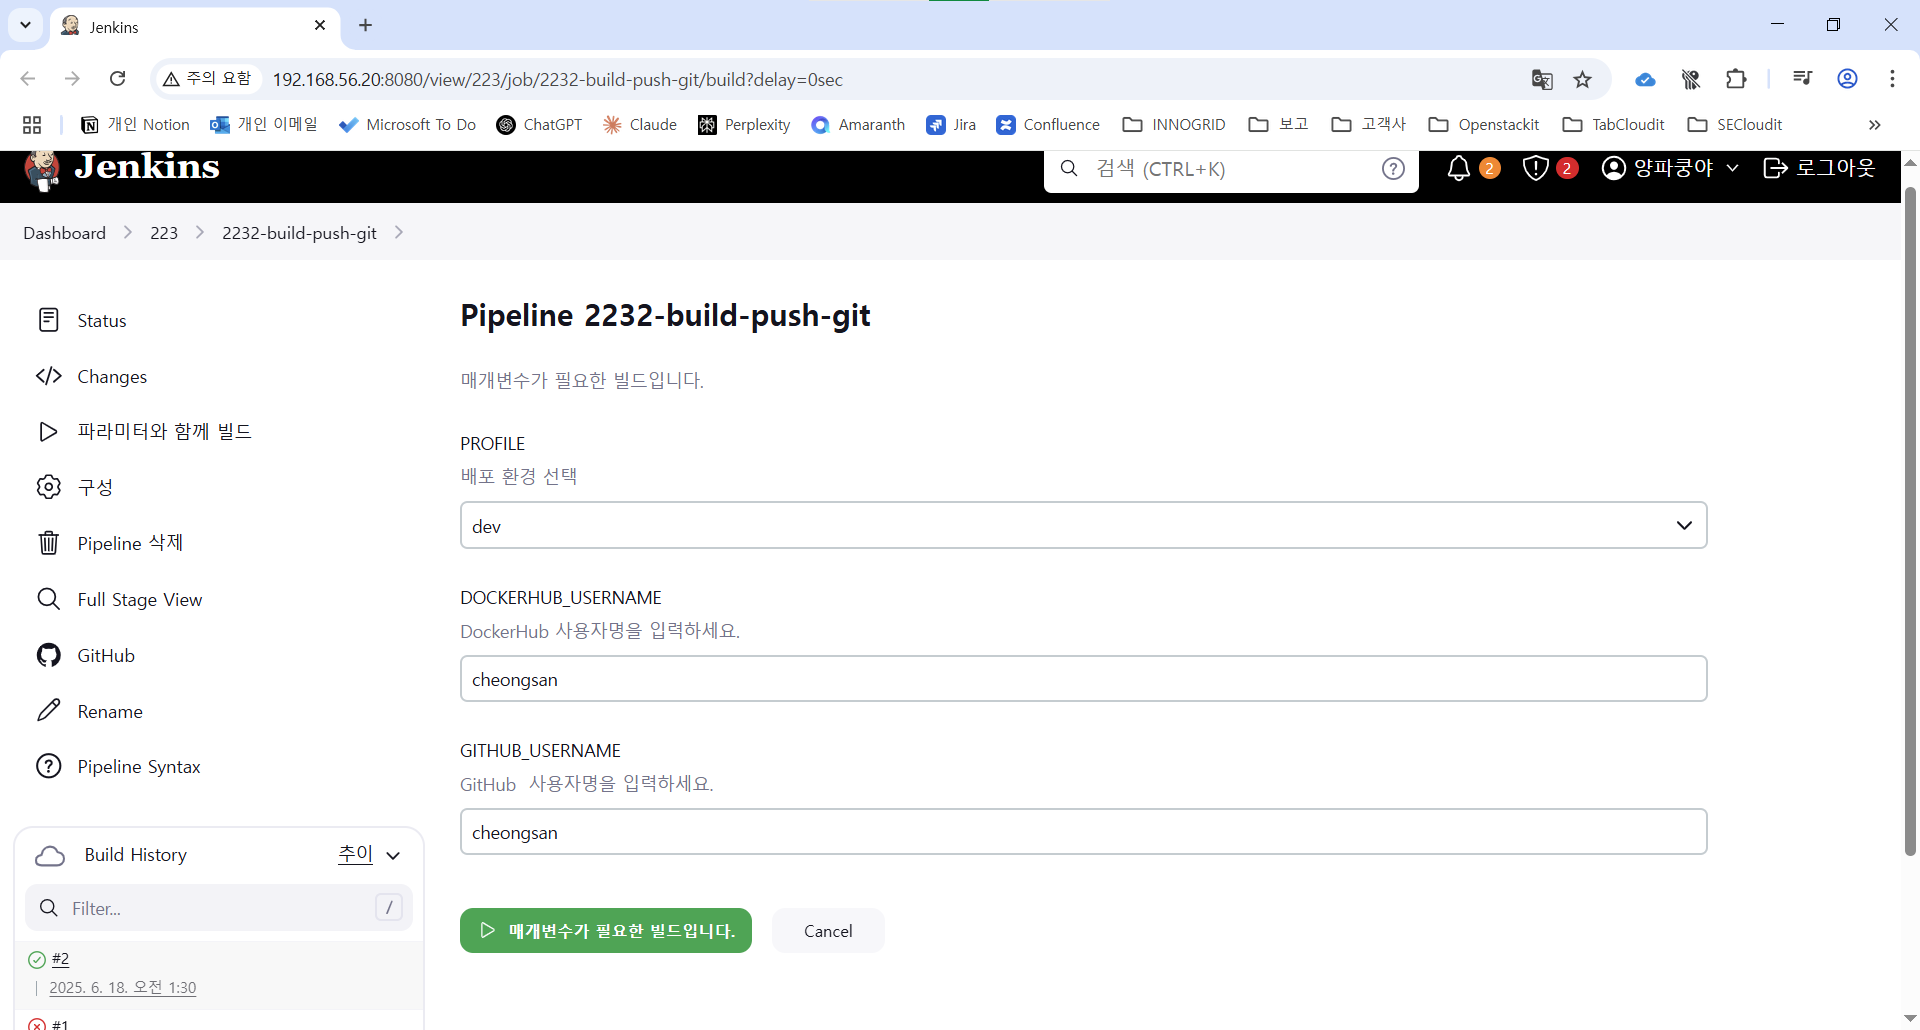Open browser translate page icon
The image size is (1920, 1030).
point(1542,80)
